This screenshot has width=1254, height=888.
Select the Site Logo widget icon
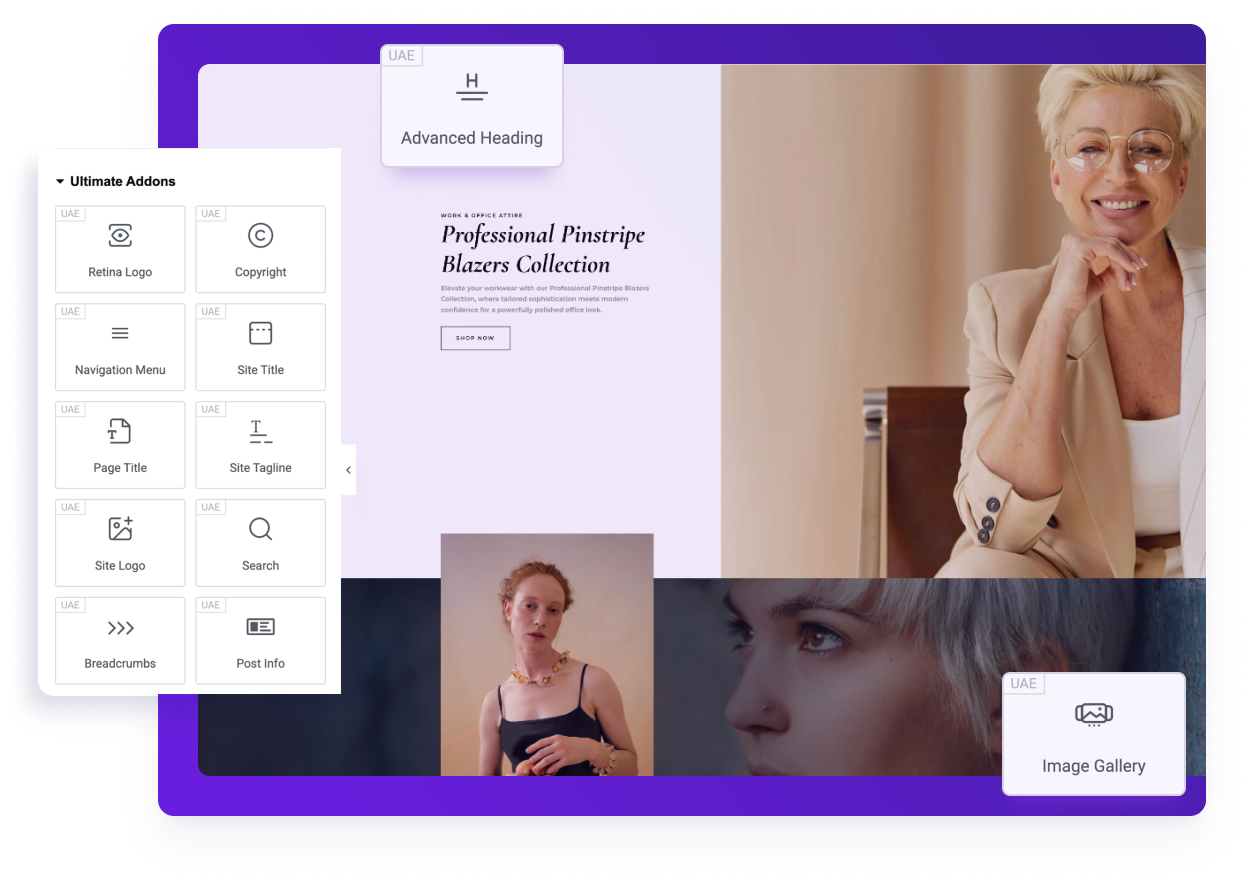pos(120,530)
